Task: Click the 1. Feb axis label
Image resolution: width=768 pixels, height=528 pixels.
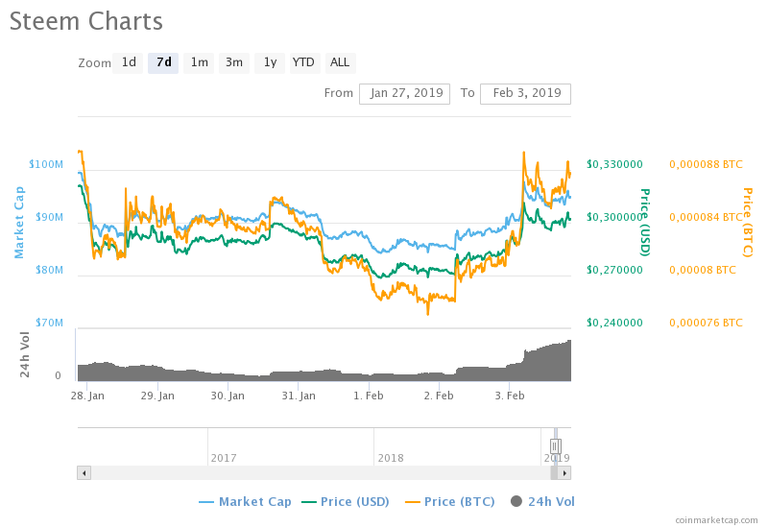Action: coord(368,396)
